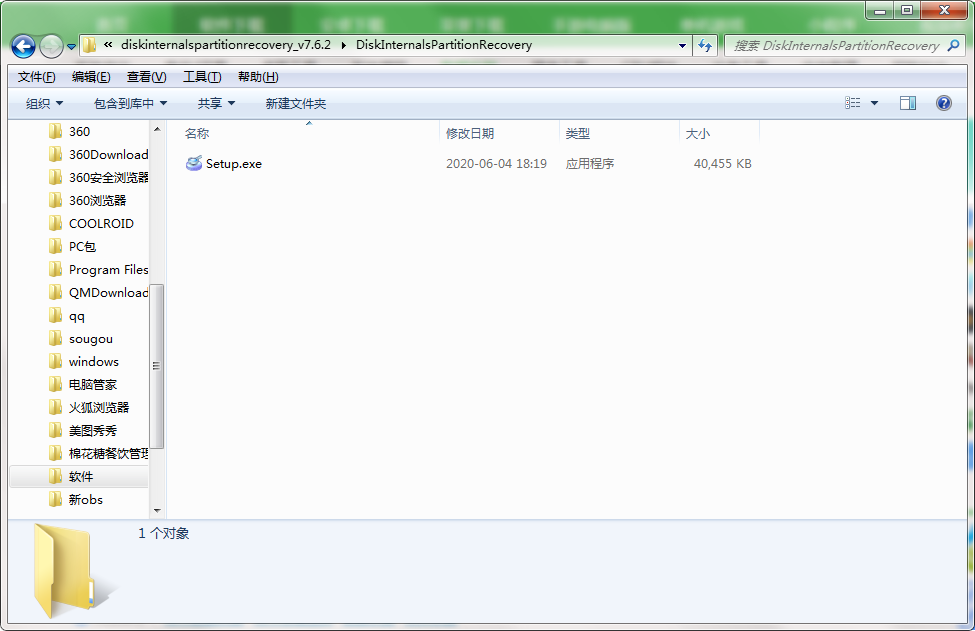Select the sougou folder

(x=81, y=339)
